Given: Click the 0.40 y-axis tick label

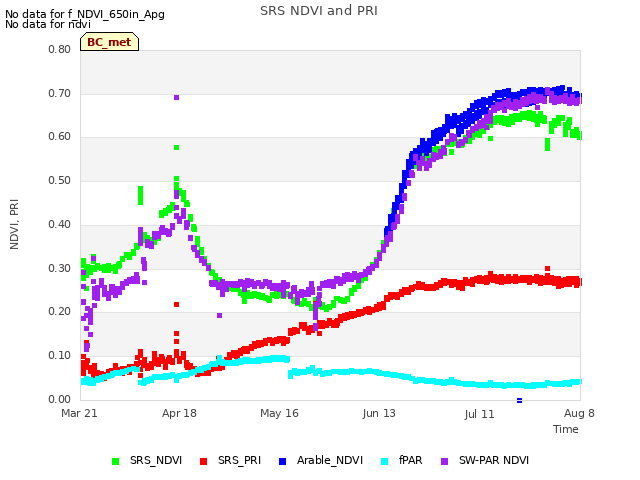Looking at the screenshot, I should [60, 224].
